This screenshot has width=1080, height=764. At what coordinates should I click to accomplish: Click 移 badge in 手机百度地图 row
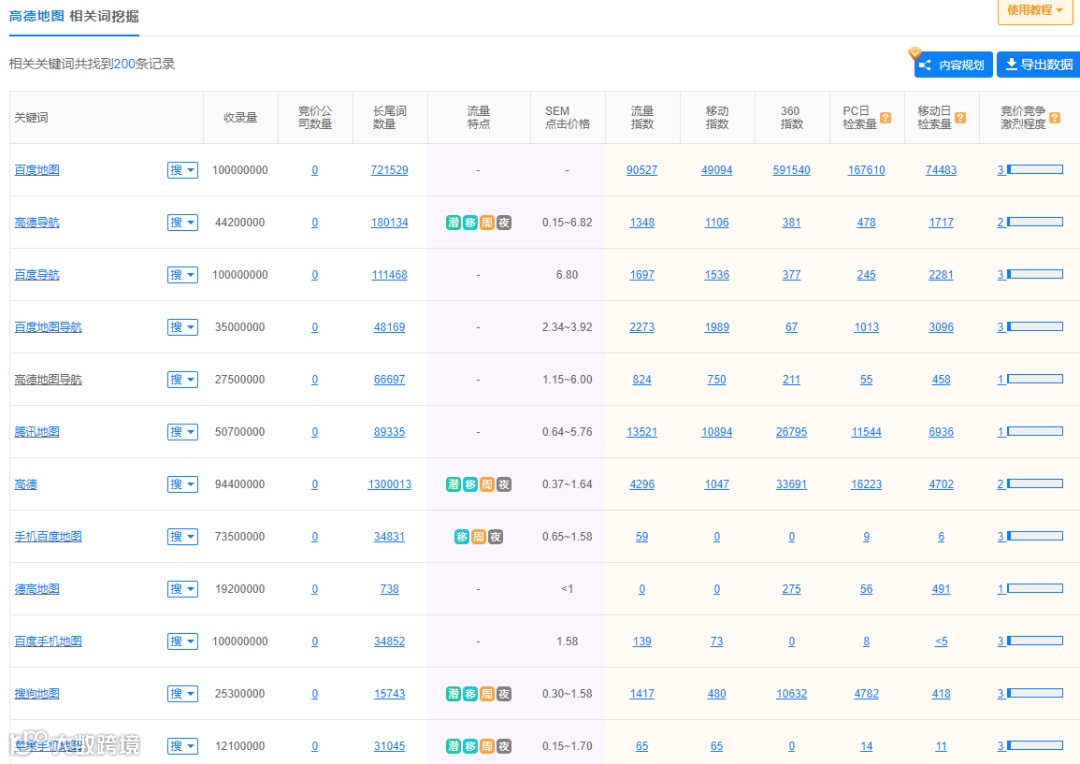tap(461, 537)
